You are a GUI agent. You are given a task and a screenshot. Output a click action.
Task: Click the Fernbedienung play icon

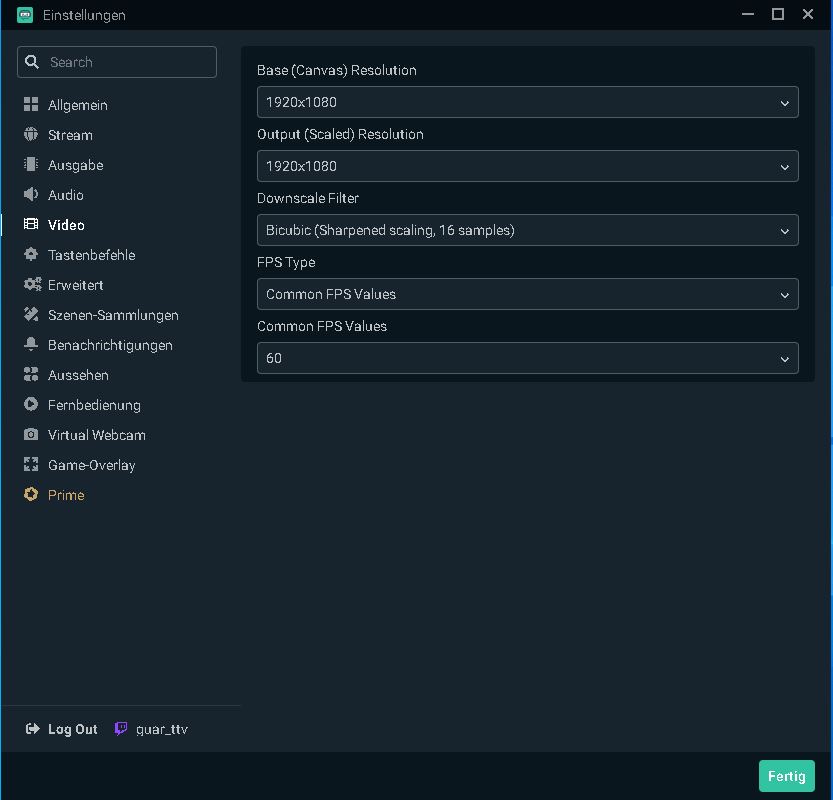31,405
